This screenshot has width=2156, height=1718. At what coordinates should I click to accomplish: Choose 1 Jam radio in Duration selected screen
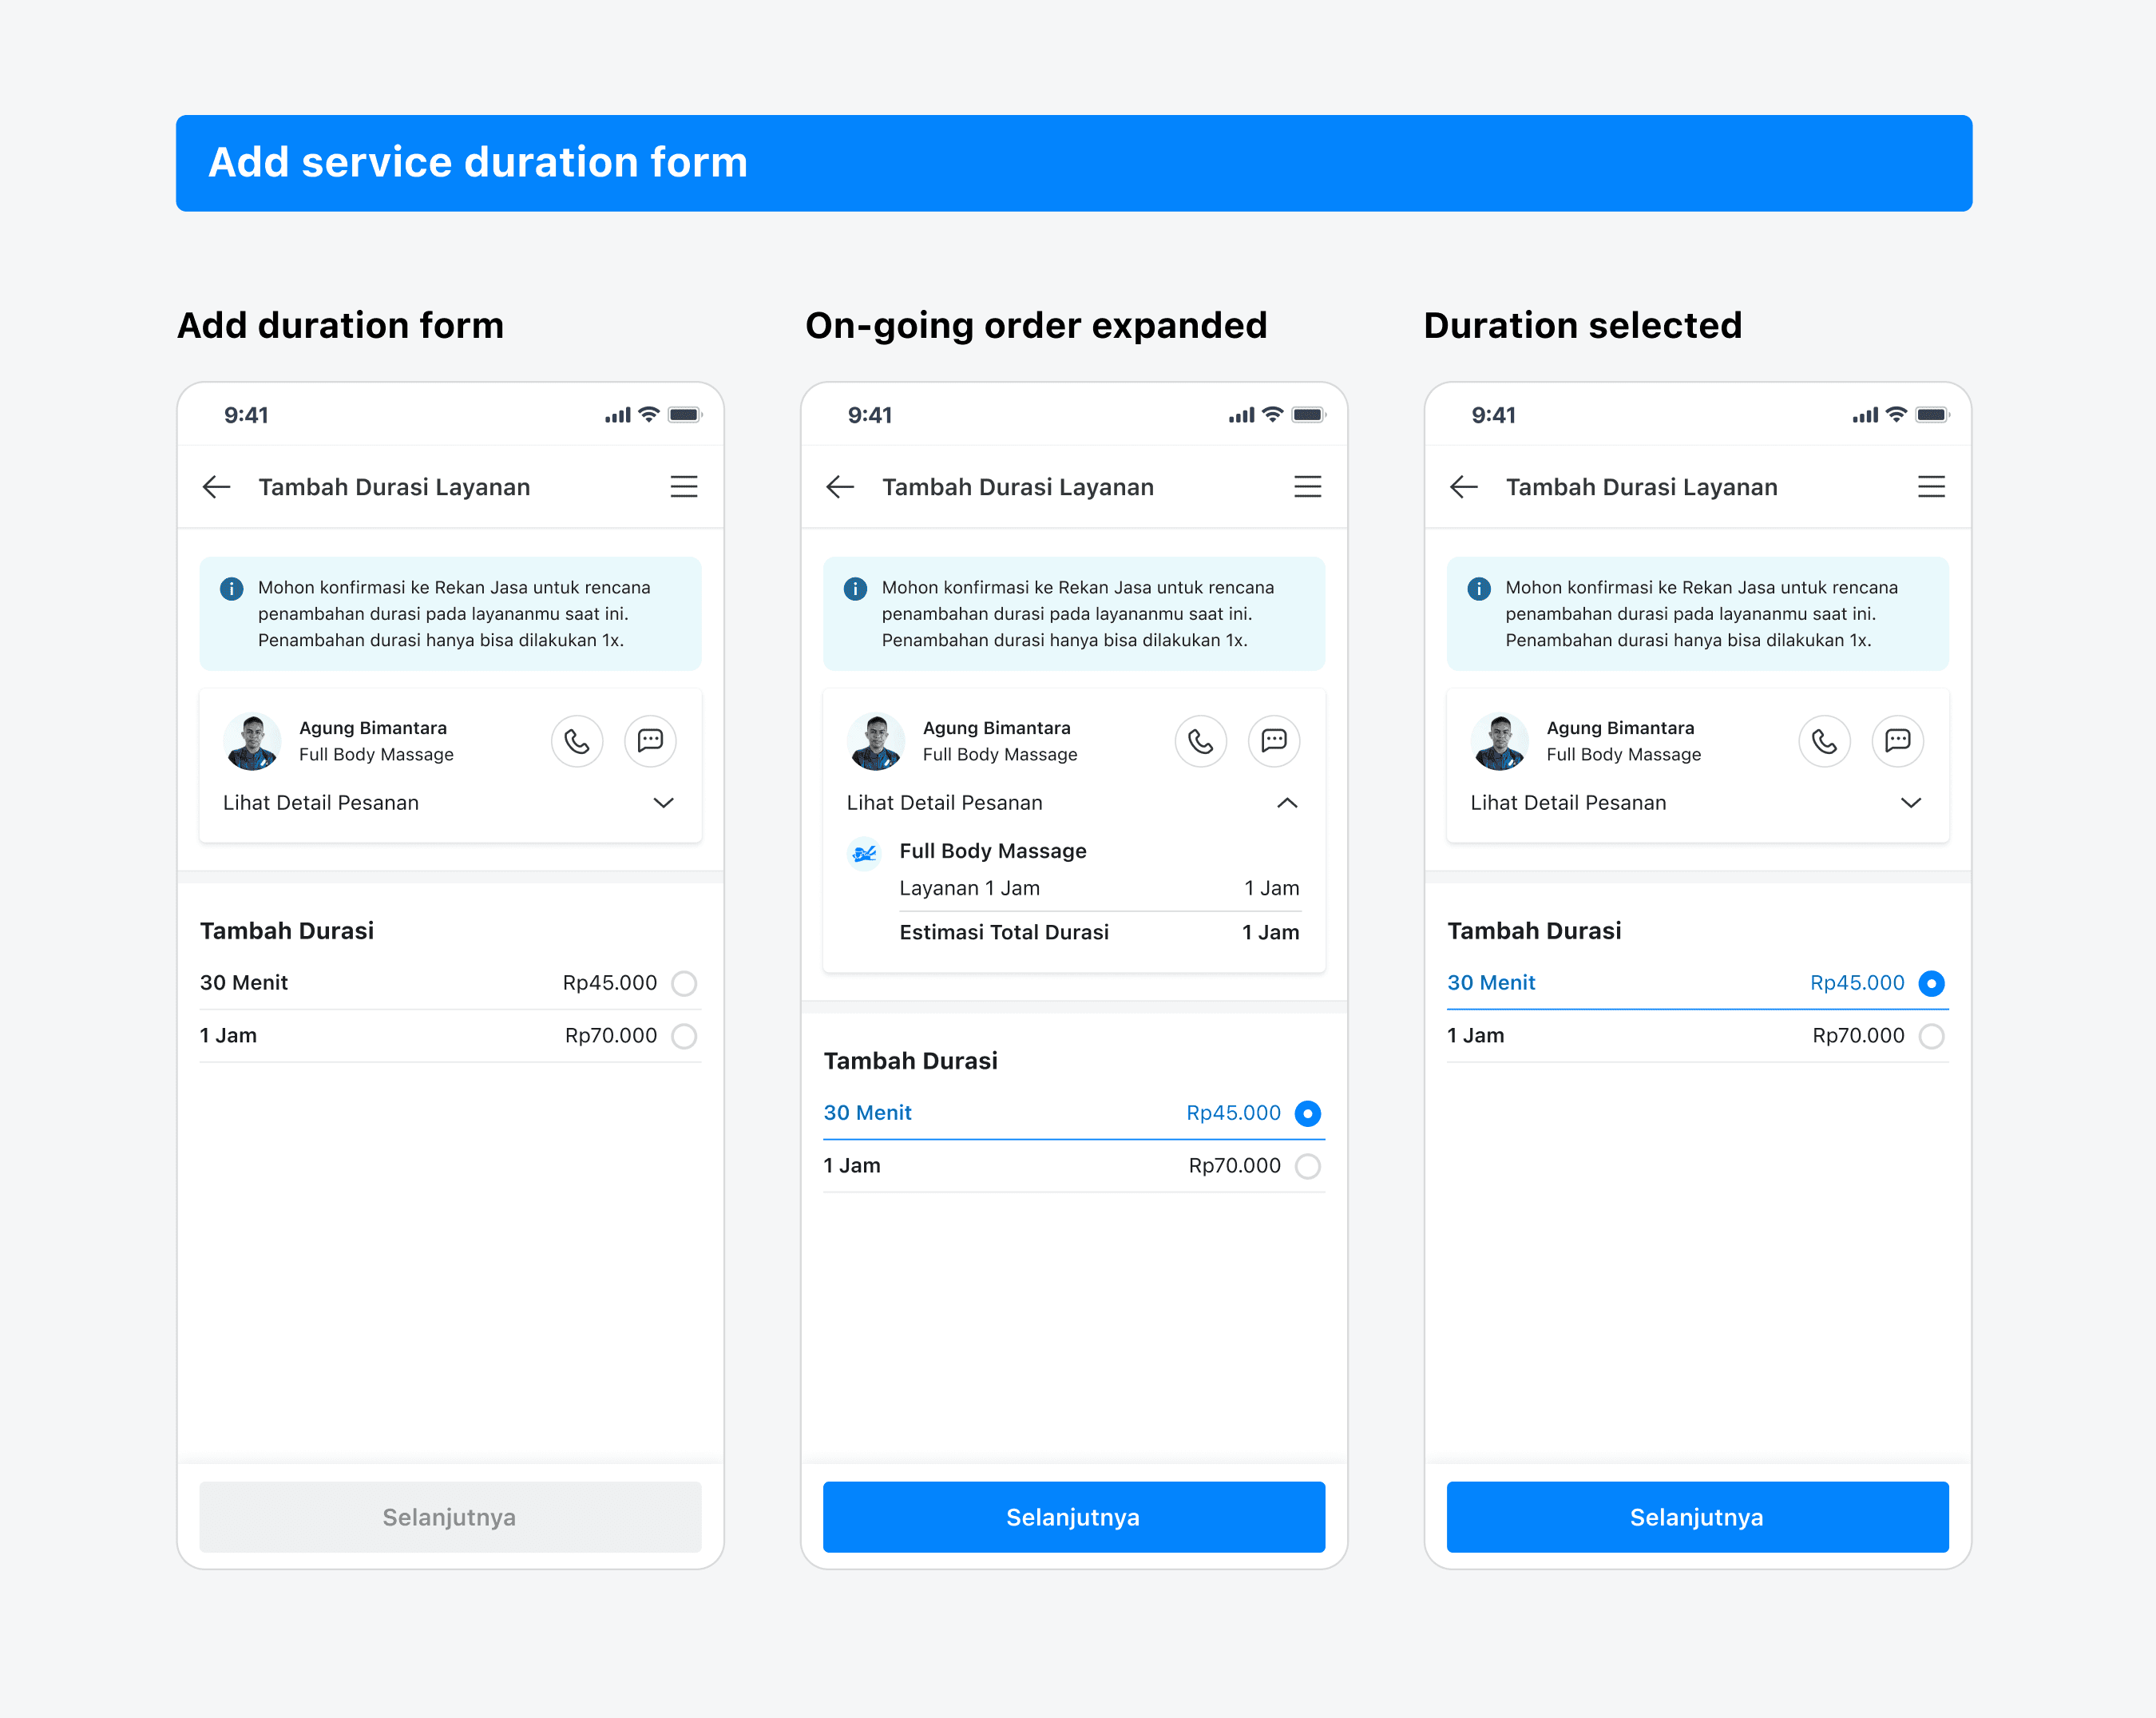tap(1931, 1036)
